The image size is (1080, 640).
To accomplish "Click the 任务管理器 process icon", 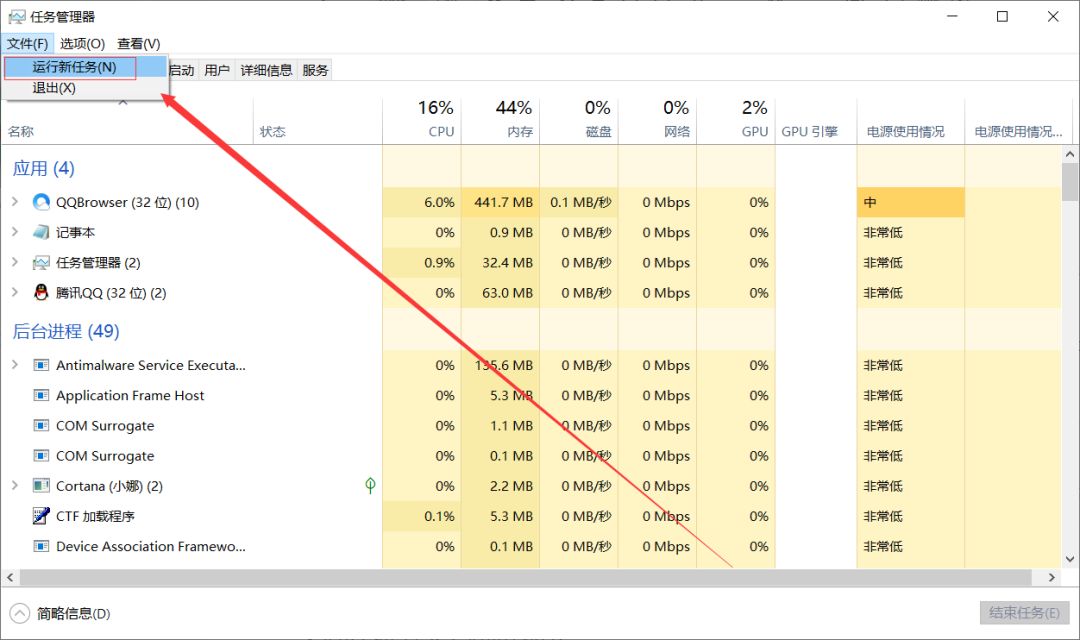I will [41, 263].
